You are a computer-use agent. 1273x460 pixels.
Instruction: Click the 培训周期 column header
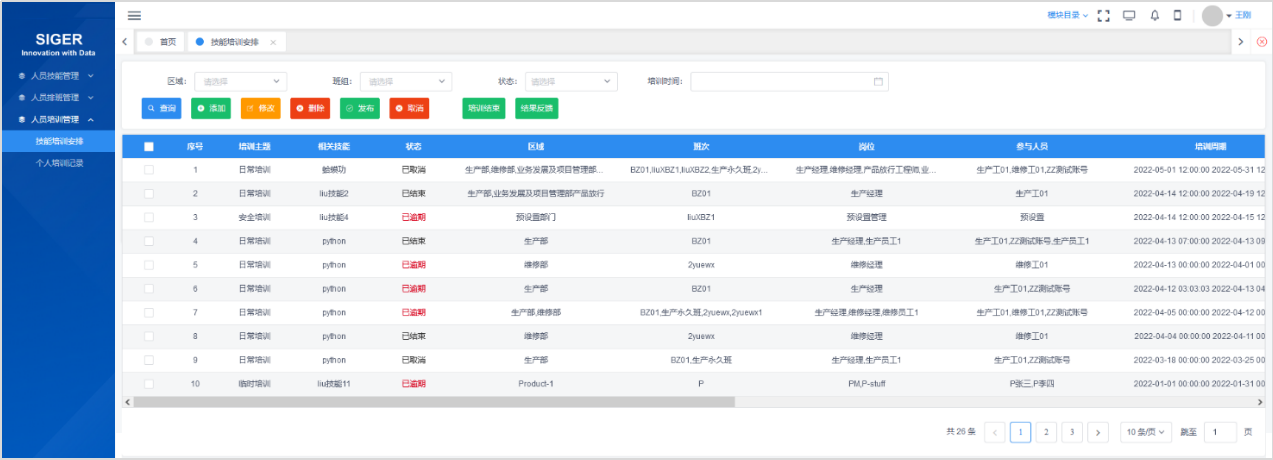(1210, 146)
